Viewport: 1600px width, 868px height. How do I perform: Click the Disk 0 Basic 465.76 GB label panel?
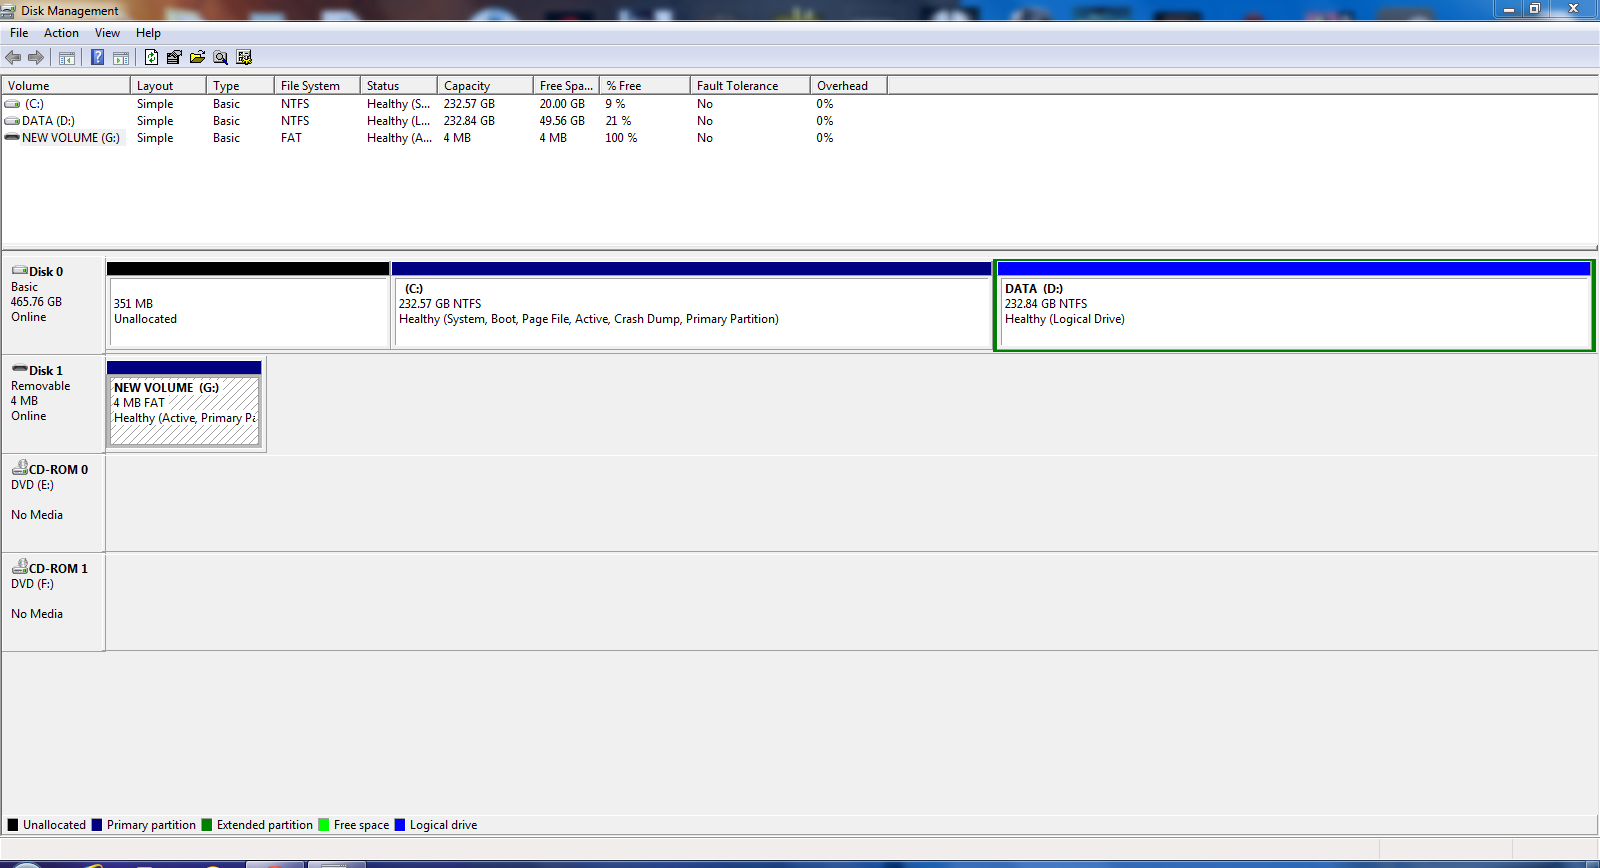54,305
